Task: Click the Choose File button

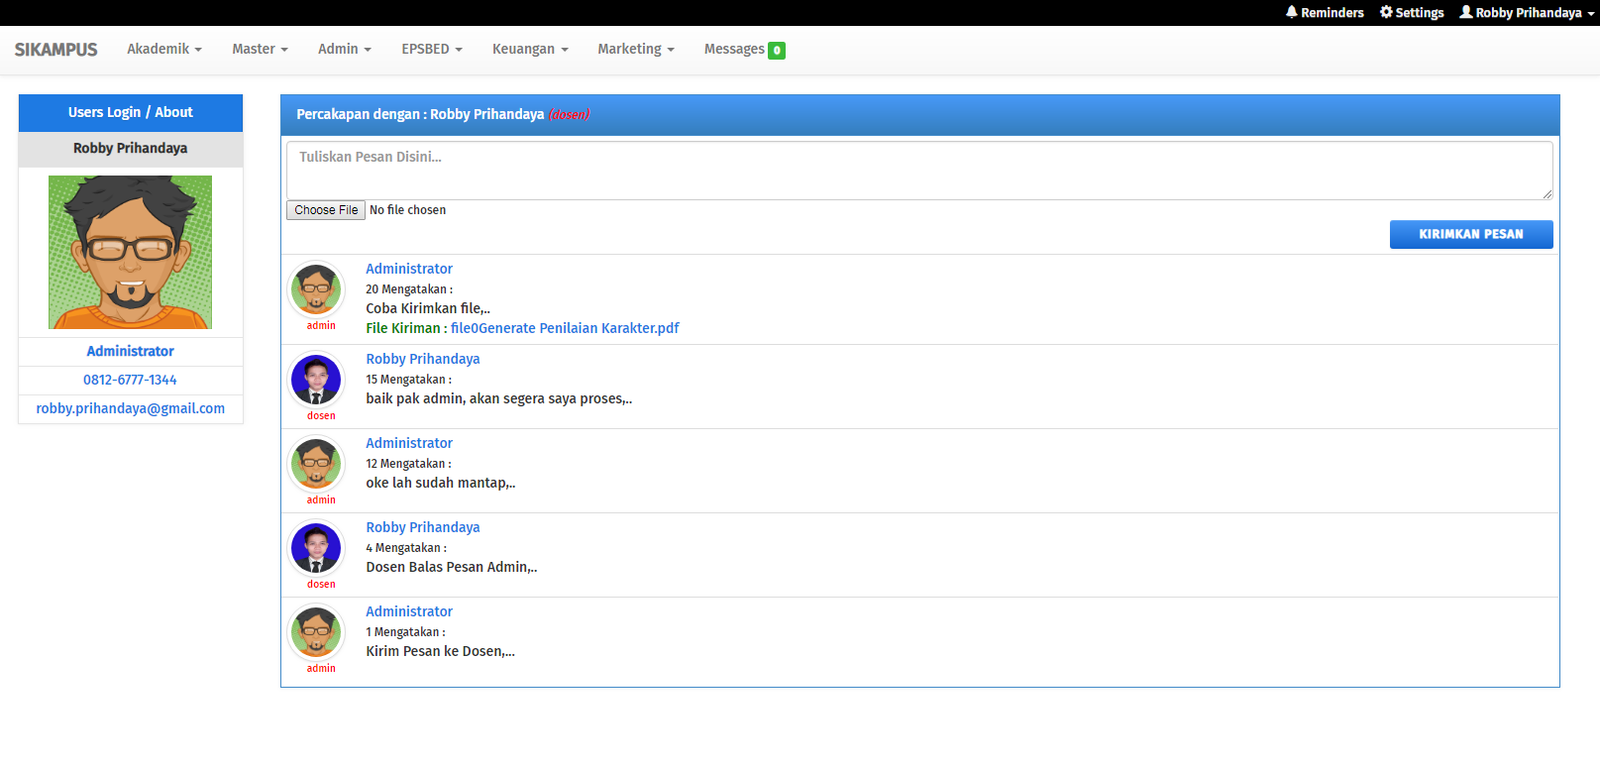Action: coord(326,210)
